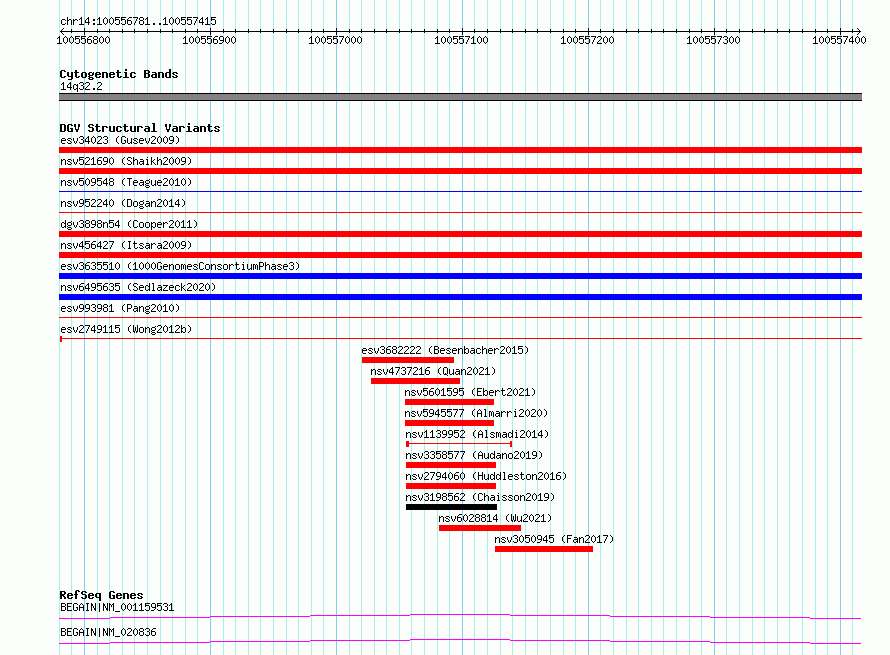Open nsv3358577 (Audano2019) variant label

pyautogui.click(x=475, y=455)
